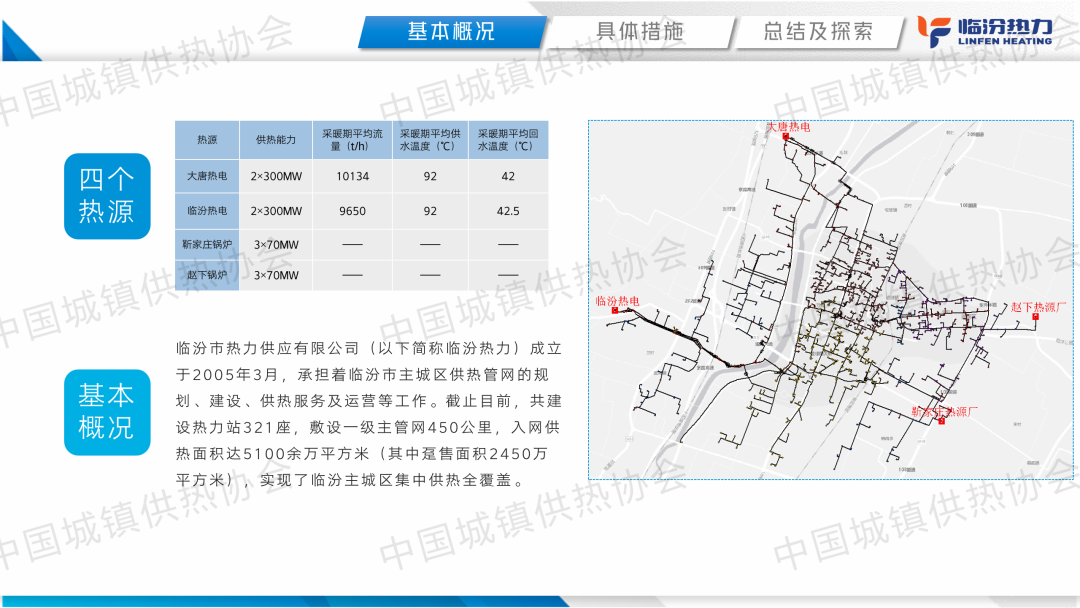This screenshot has width=1080, height=608.
Task: Click the 靳家庄锅炉 row label in table
Action: coord(207,245)
